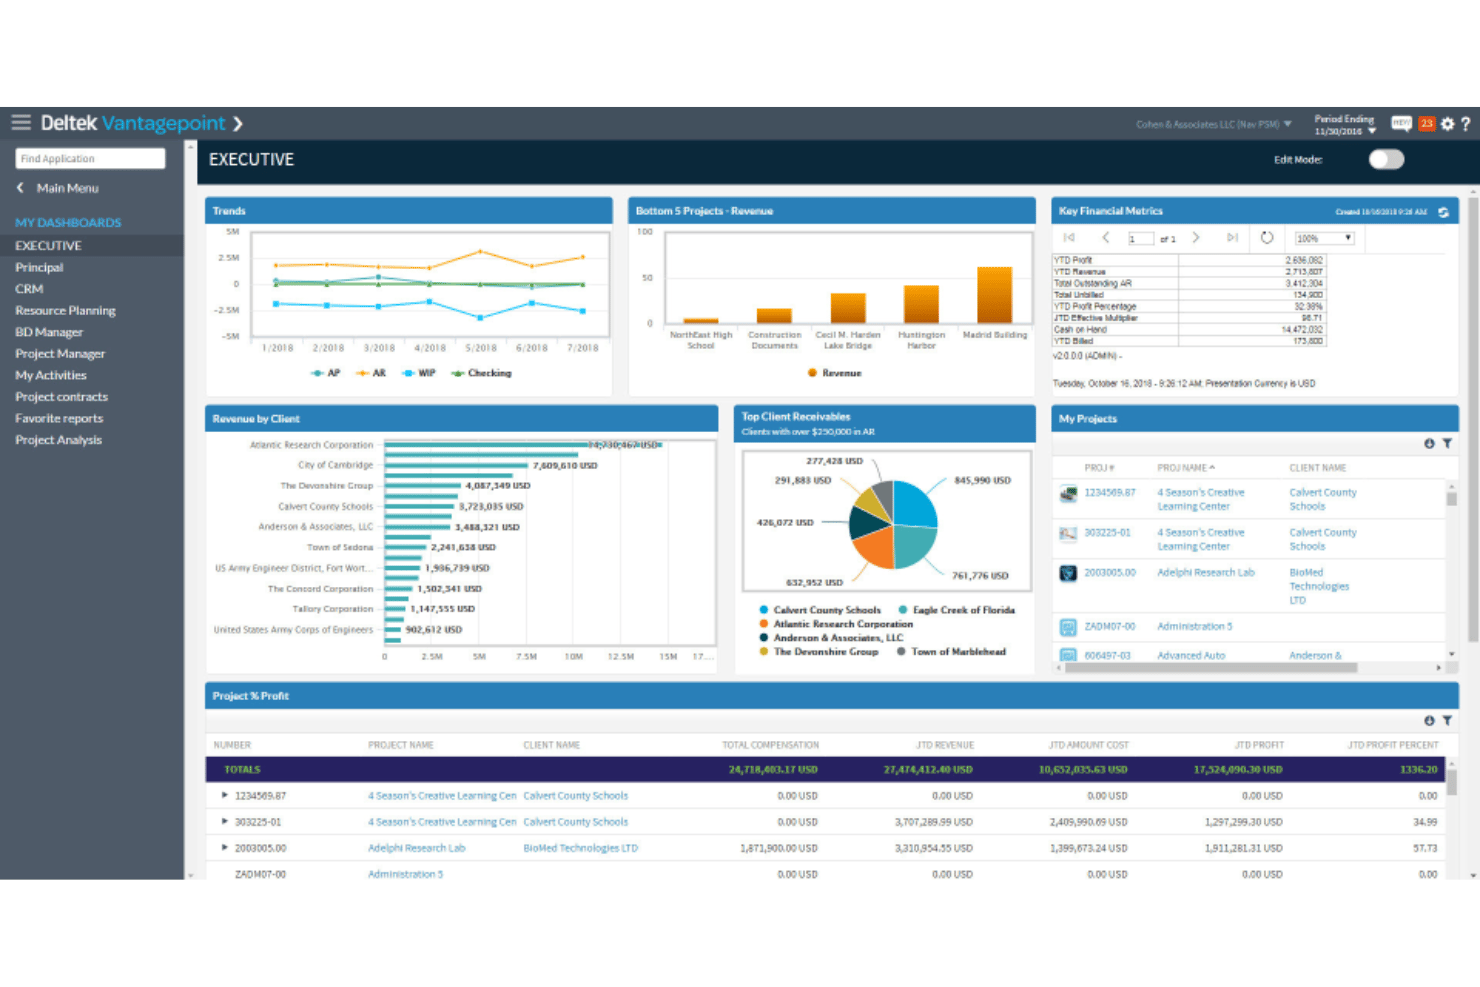Open Project contracts dashboard
The height and width of the screenshot is (987, 1480).
pos(61,397)
